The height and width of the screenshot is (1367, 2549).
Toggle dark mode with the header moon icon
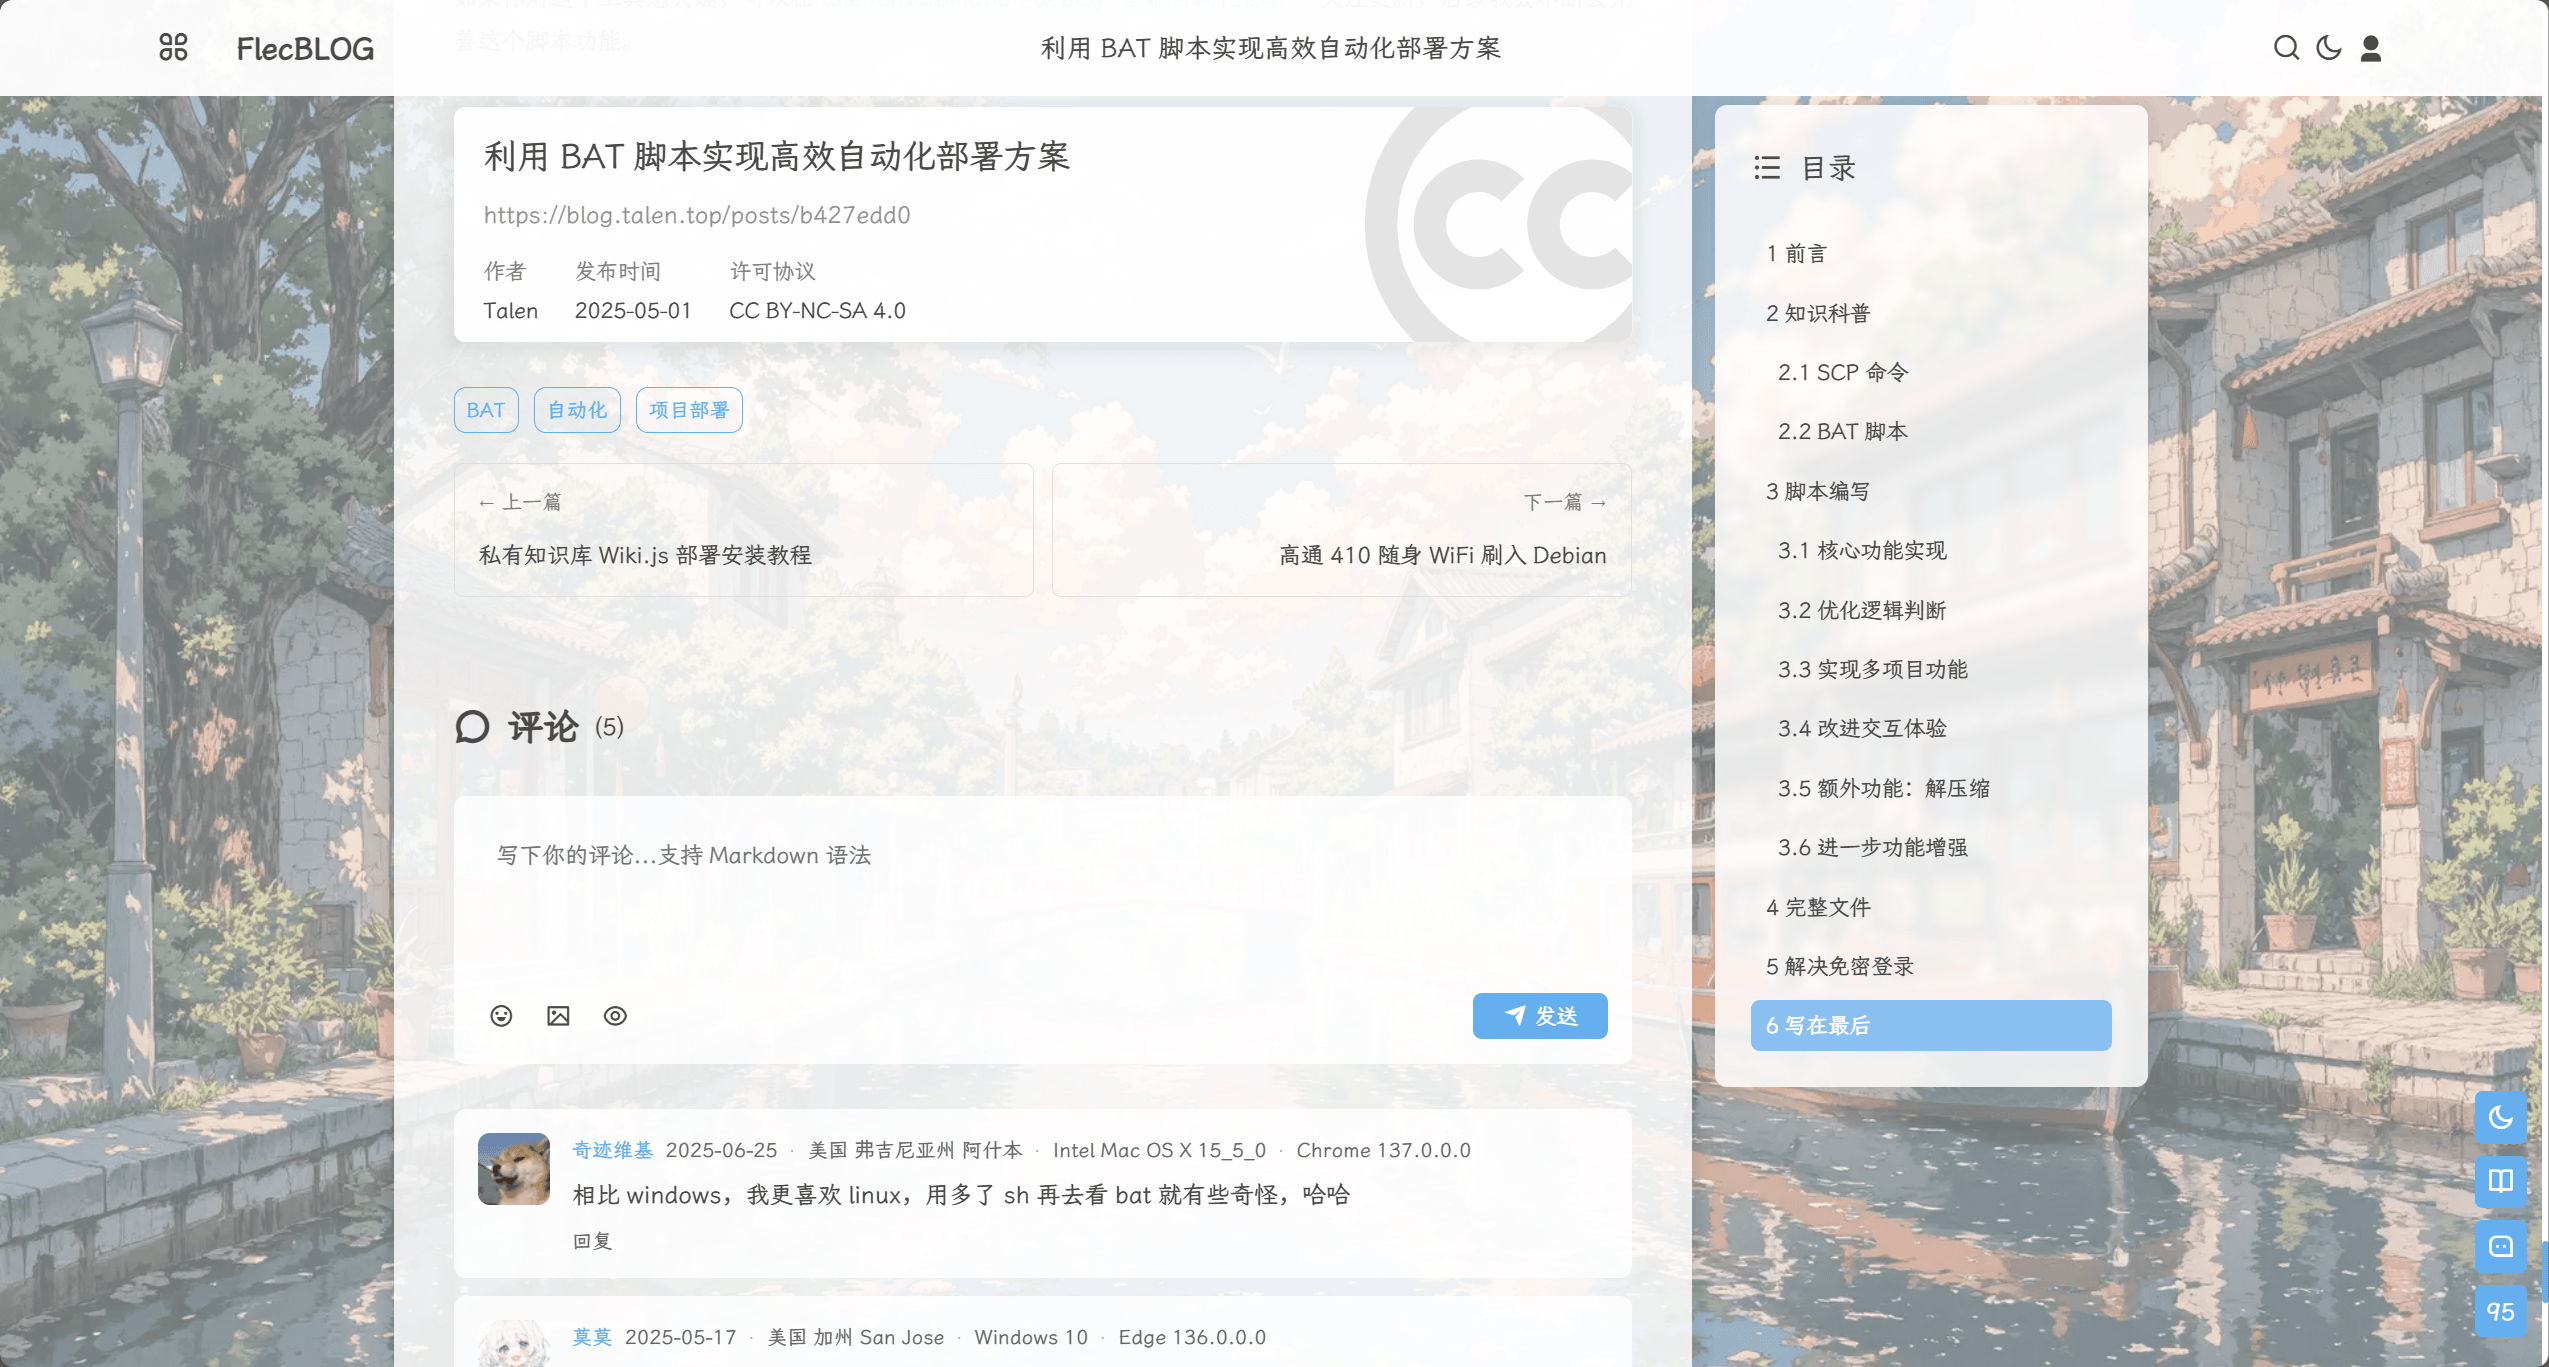click(x=2327, y=47)
